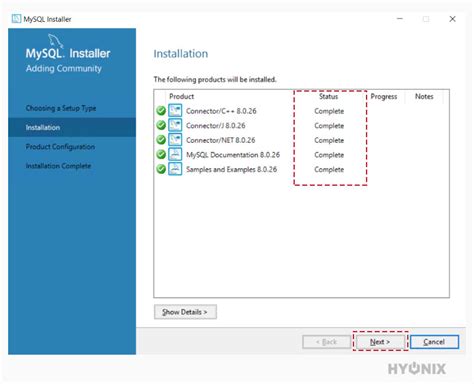
Task: Click the product icon for Connector/NET 8.0.26
Action: [175, 140]
